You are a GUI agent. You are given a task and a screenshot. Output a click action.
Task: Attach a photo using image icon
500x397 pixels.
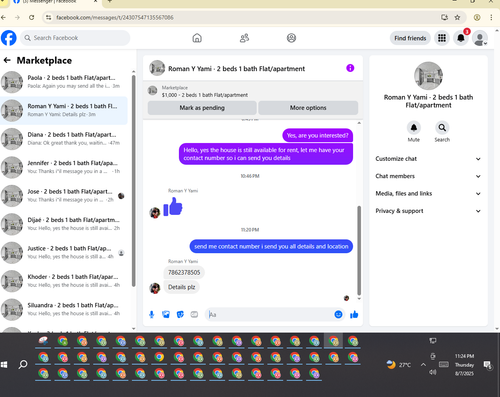(166, 314)
